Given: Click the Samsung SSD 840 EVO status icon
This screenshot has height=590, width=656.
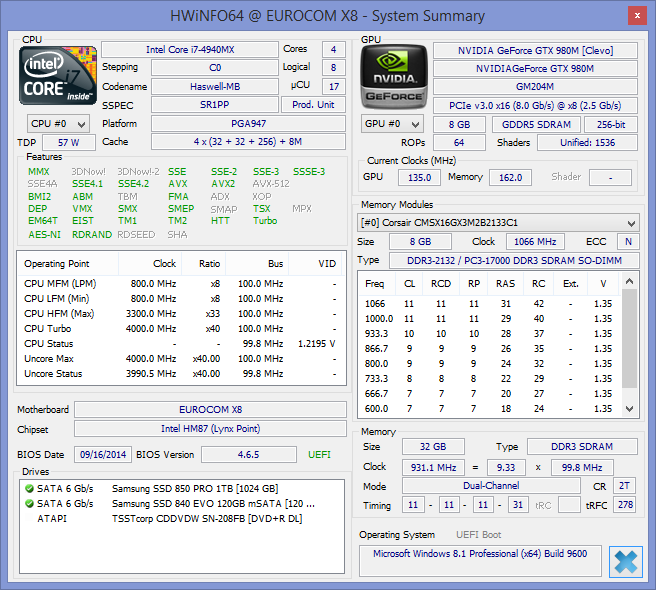Looking at the screenshot, I should [29, 503].
